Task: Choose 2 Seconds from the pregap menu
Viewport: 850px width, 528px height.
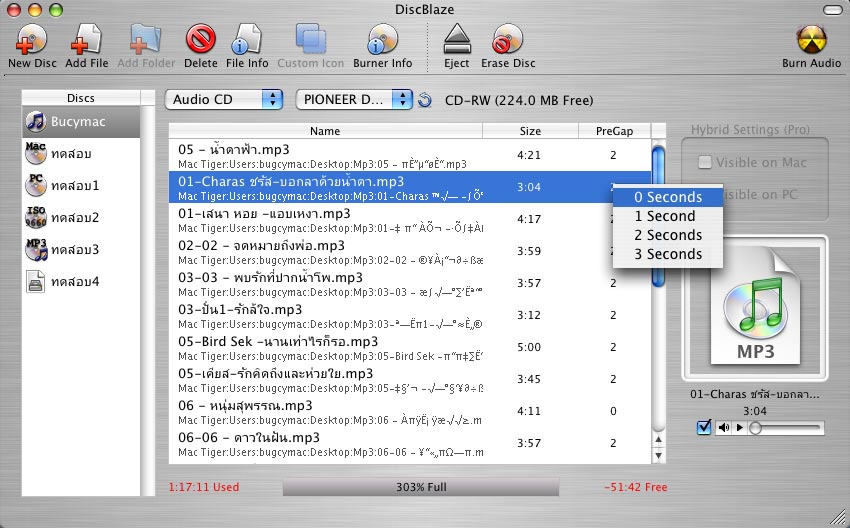Action: pos(668,235)
